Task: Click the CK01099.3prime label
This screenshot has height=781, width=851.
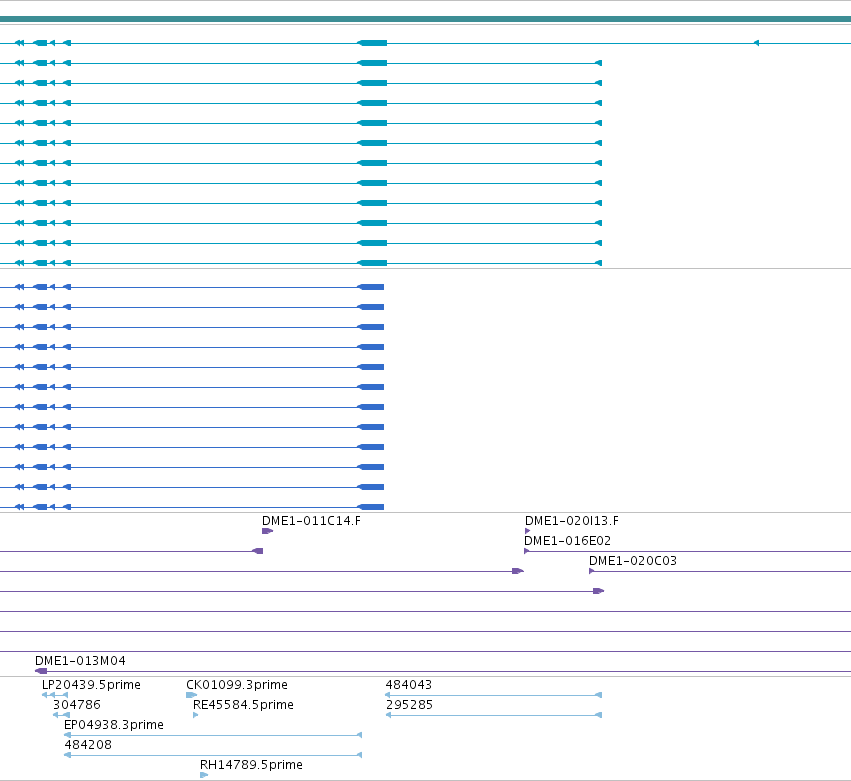Action: tap(237, 685)
